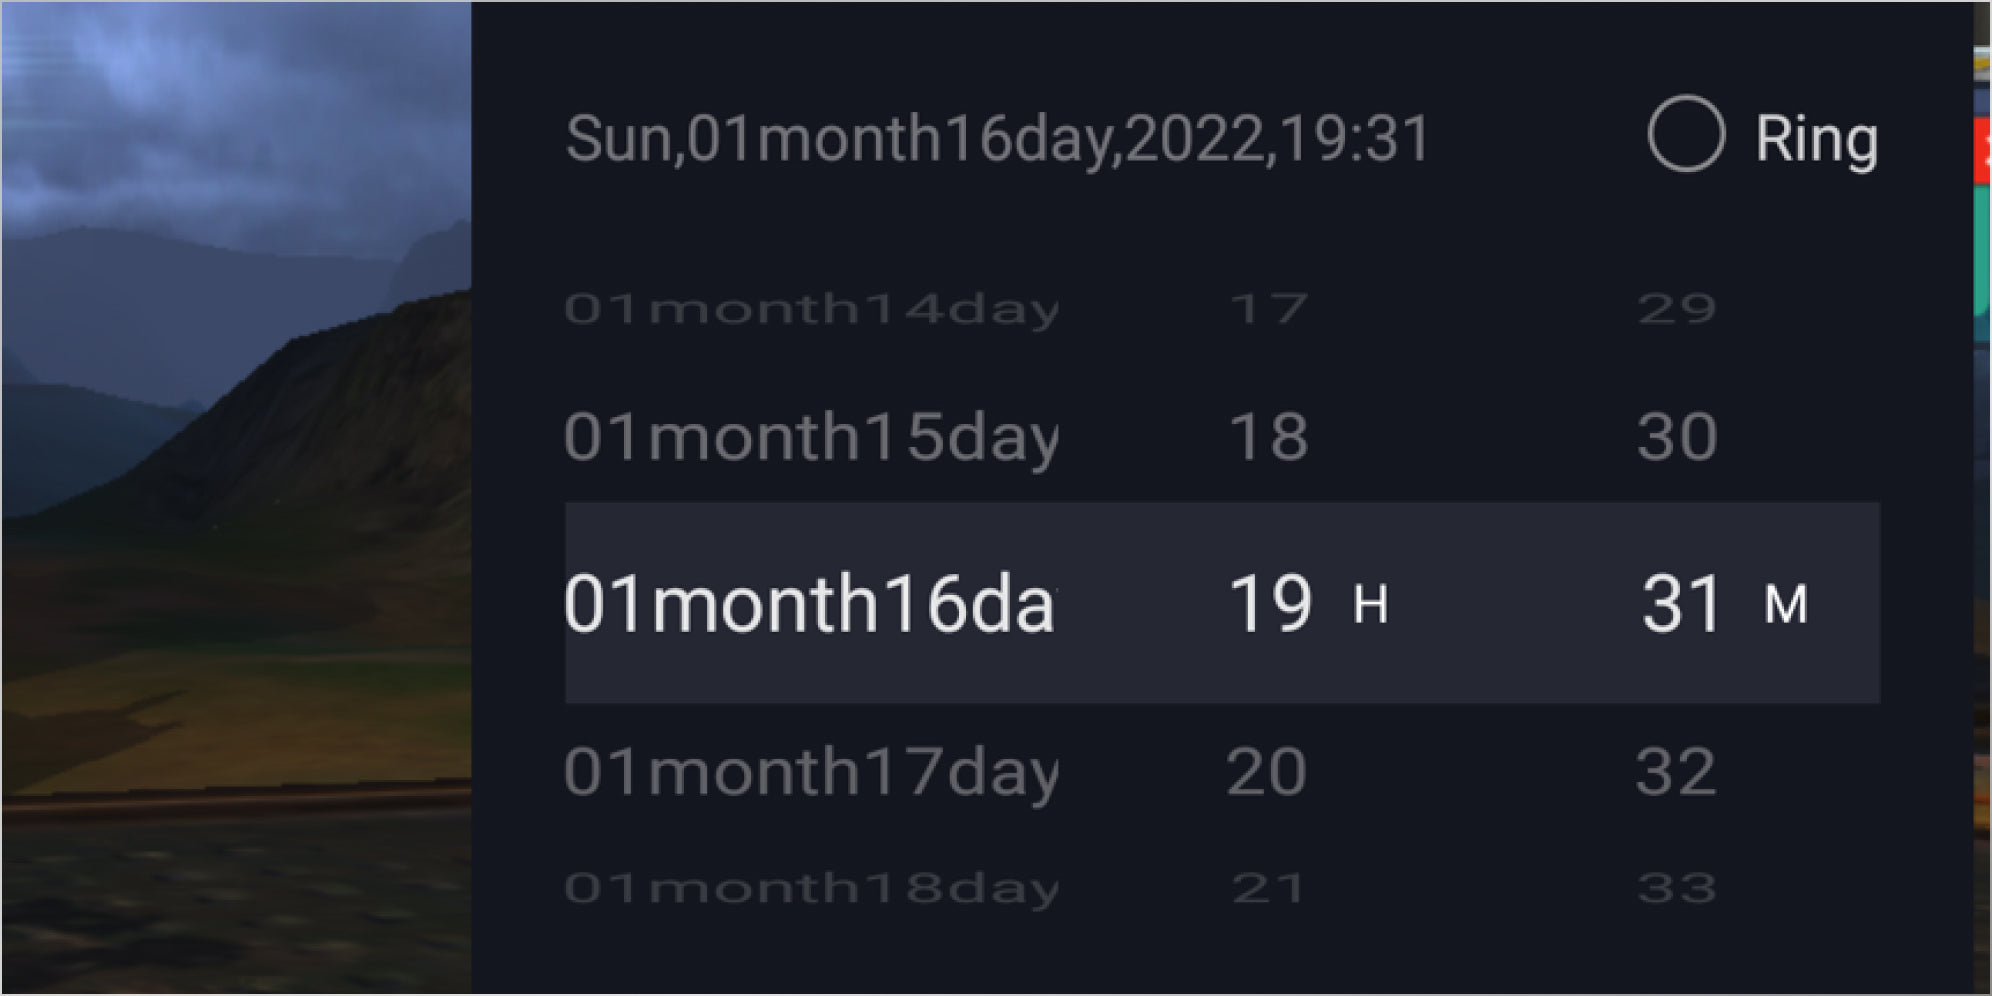
Task: Select minute 30 in the minute wheel
Action: (1677, 437)
